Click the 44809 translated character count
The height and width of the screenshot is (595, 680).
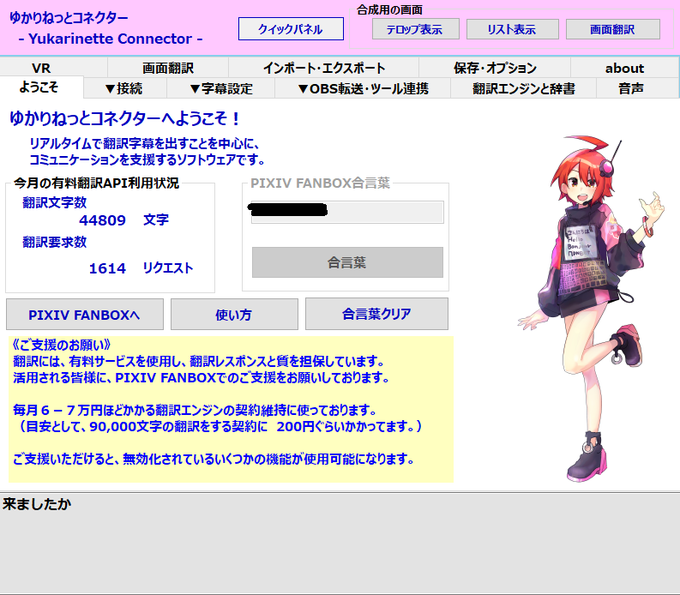102,220
